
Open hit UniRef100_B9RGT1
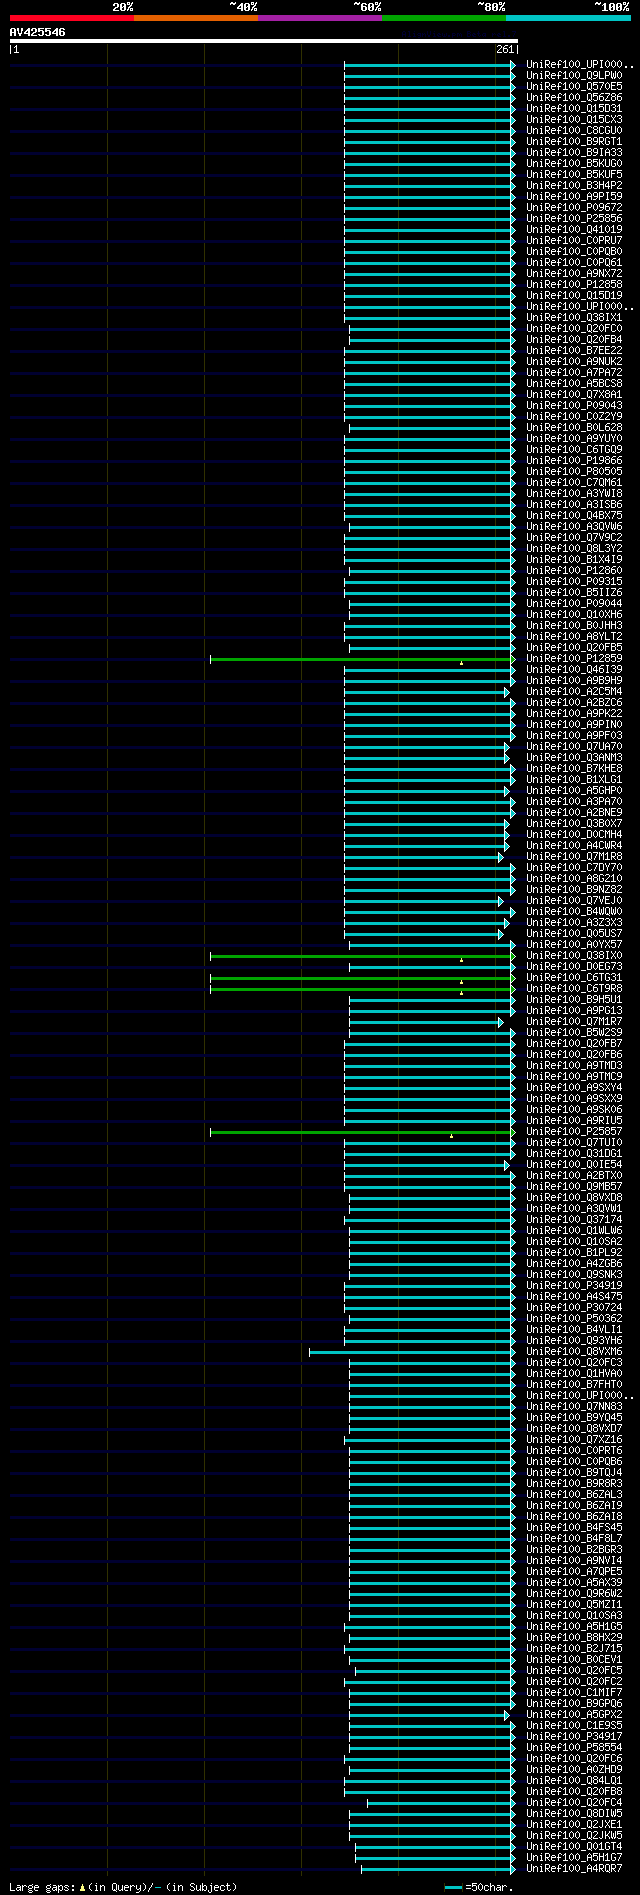pos(574,142)
